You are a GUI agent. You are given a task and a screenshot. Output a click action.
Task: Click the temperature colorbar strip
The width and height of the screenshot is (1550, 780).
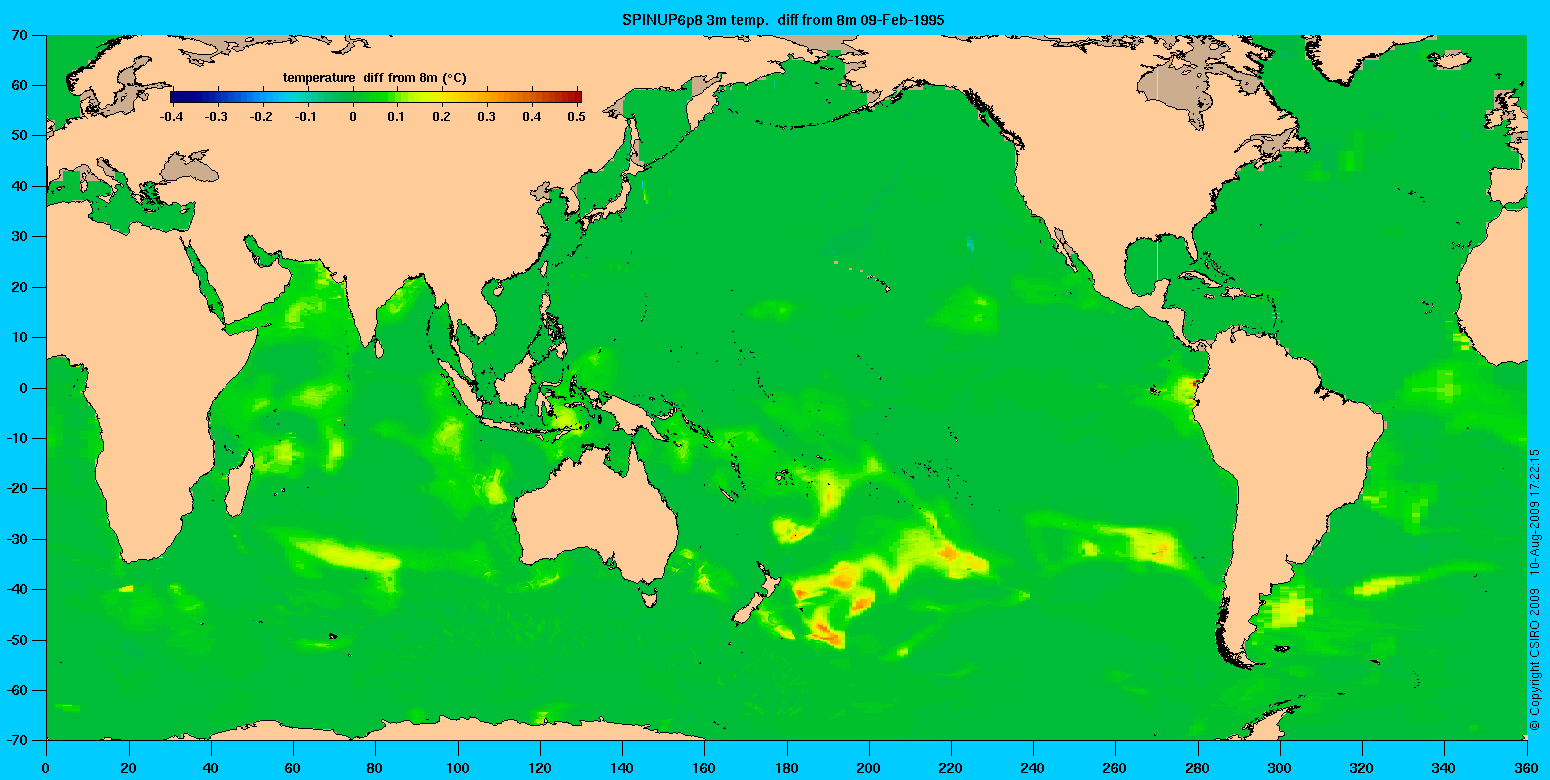point(376,96)
